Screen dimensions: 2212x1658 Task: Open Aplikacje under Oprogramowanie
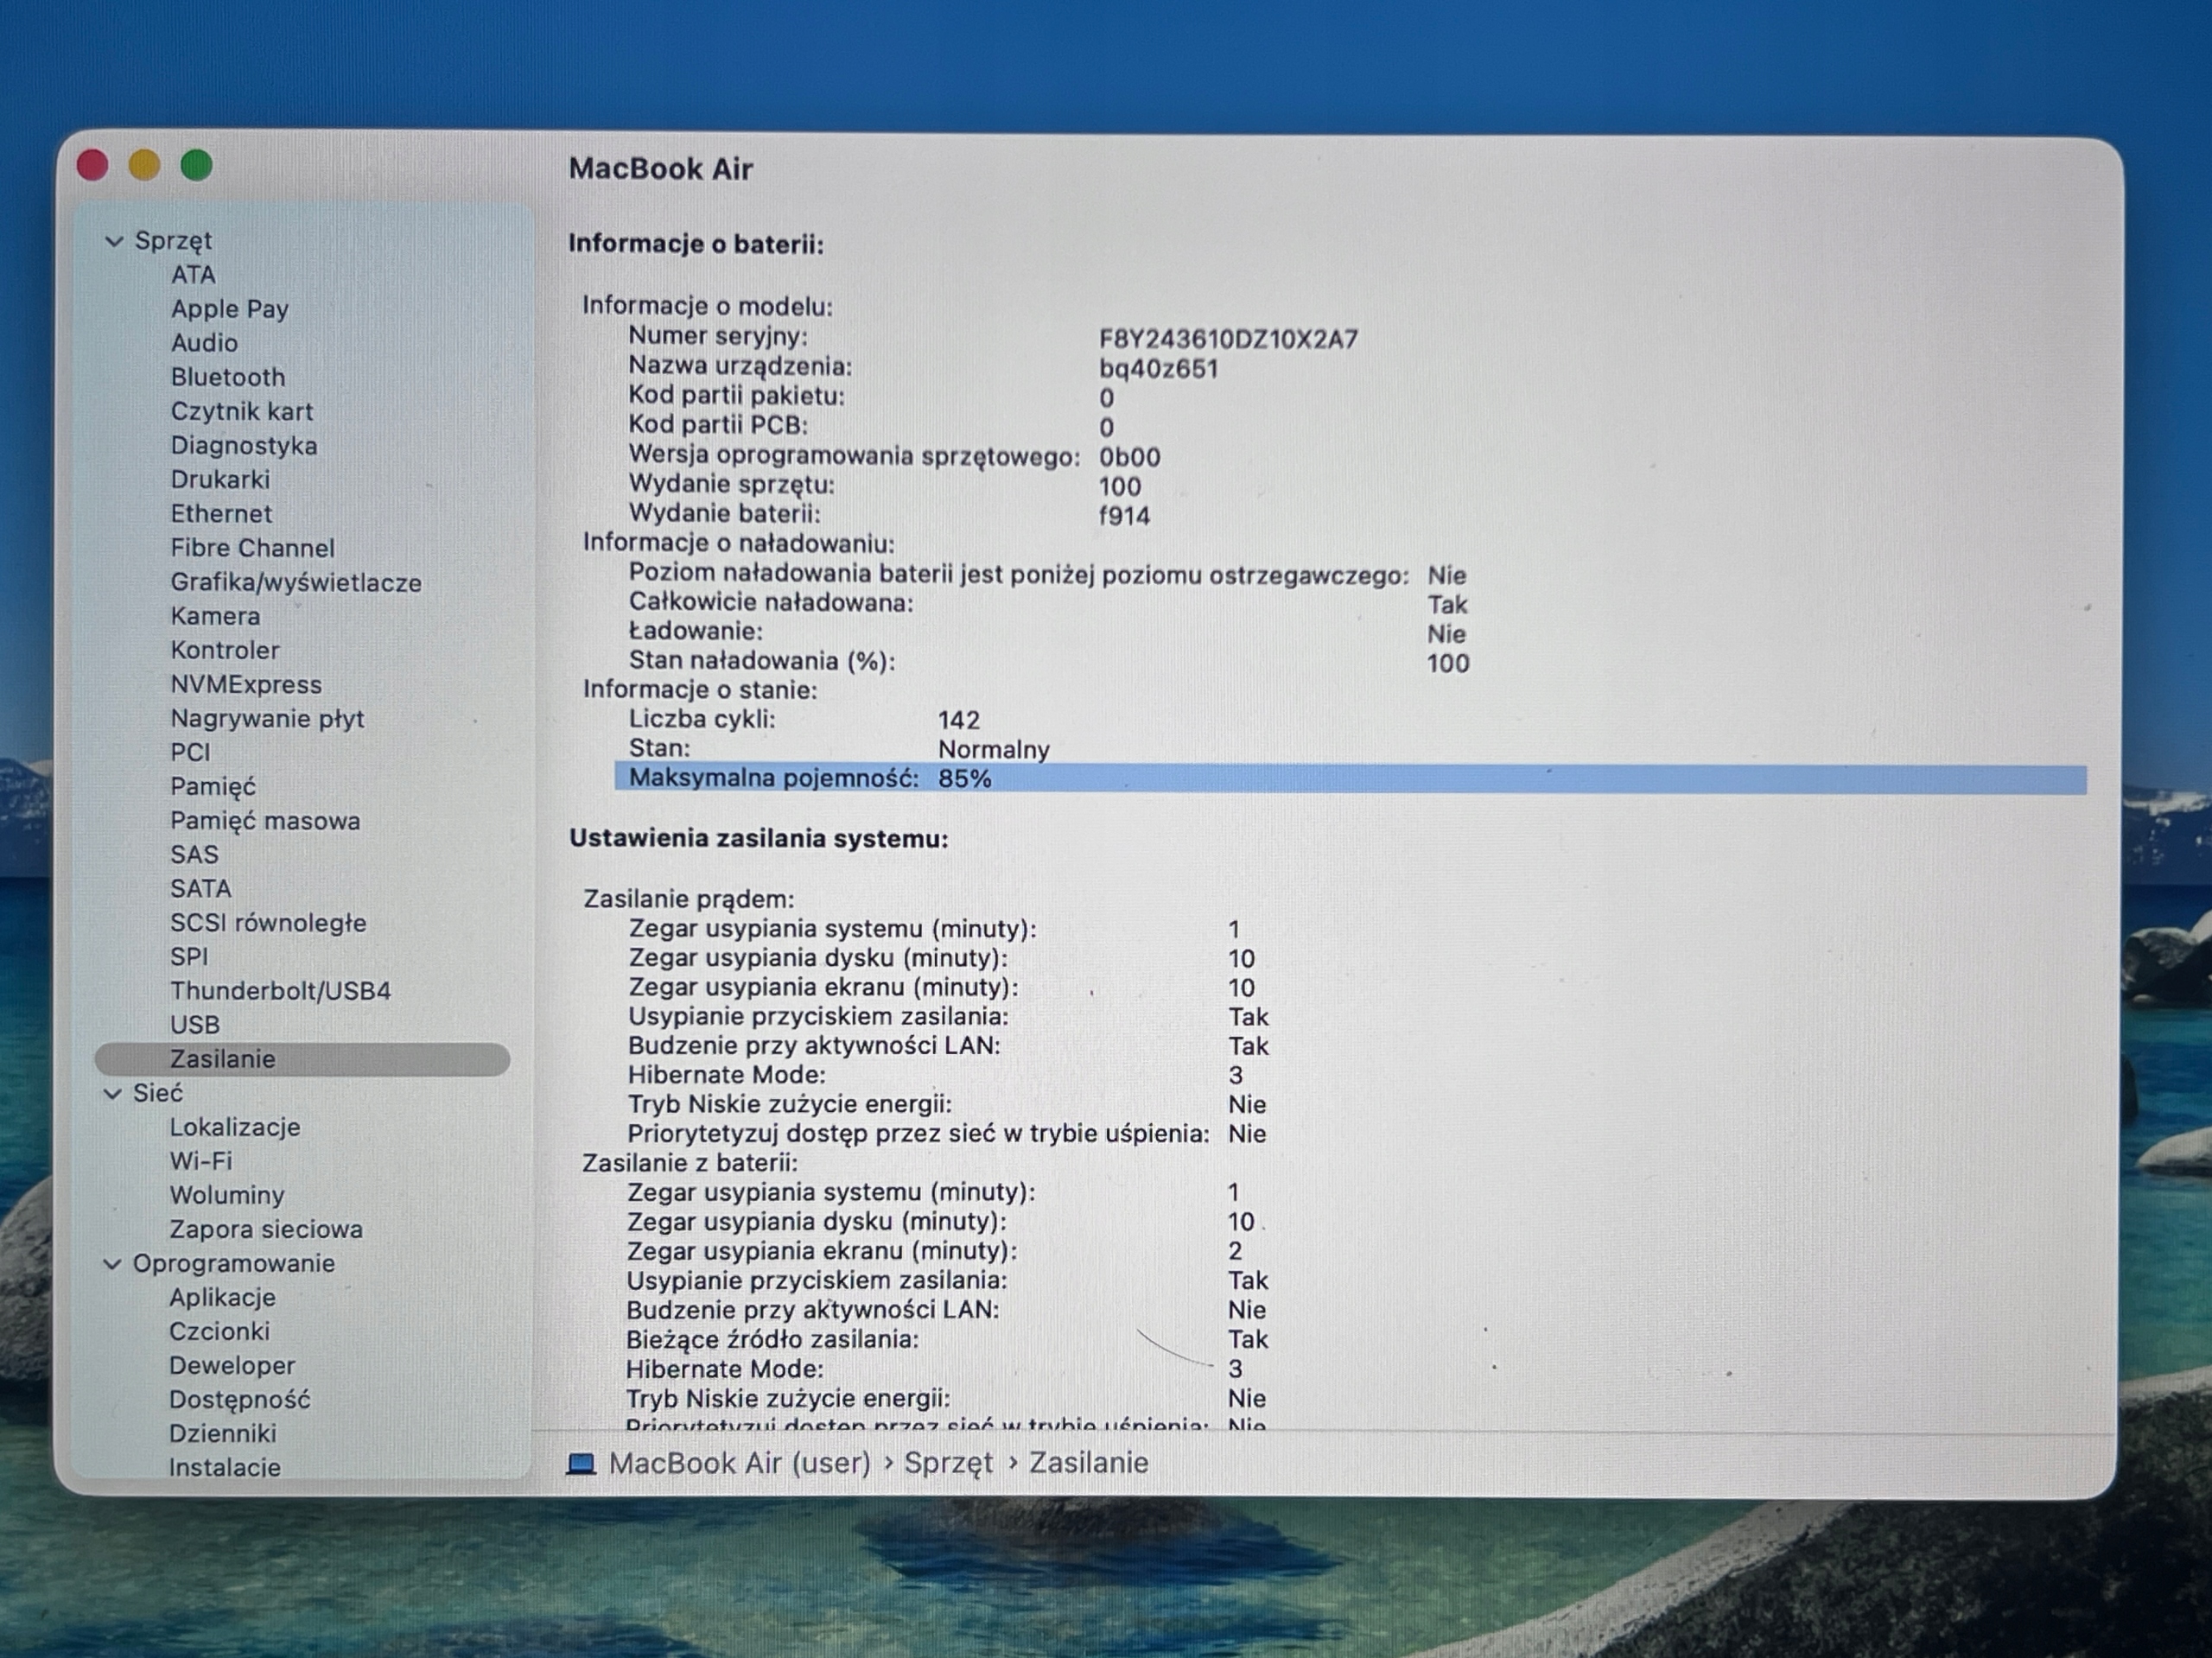pyautogui.click(x=222, y=1298)
